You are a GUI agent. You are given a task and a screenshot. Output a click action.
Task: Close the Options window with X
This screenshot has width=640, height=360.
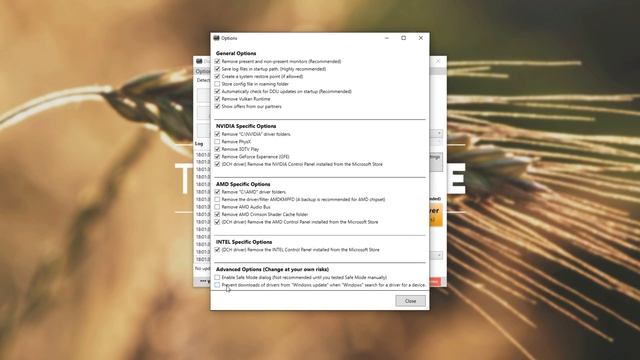click(x=421, y=38)
